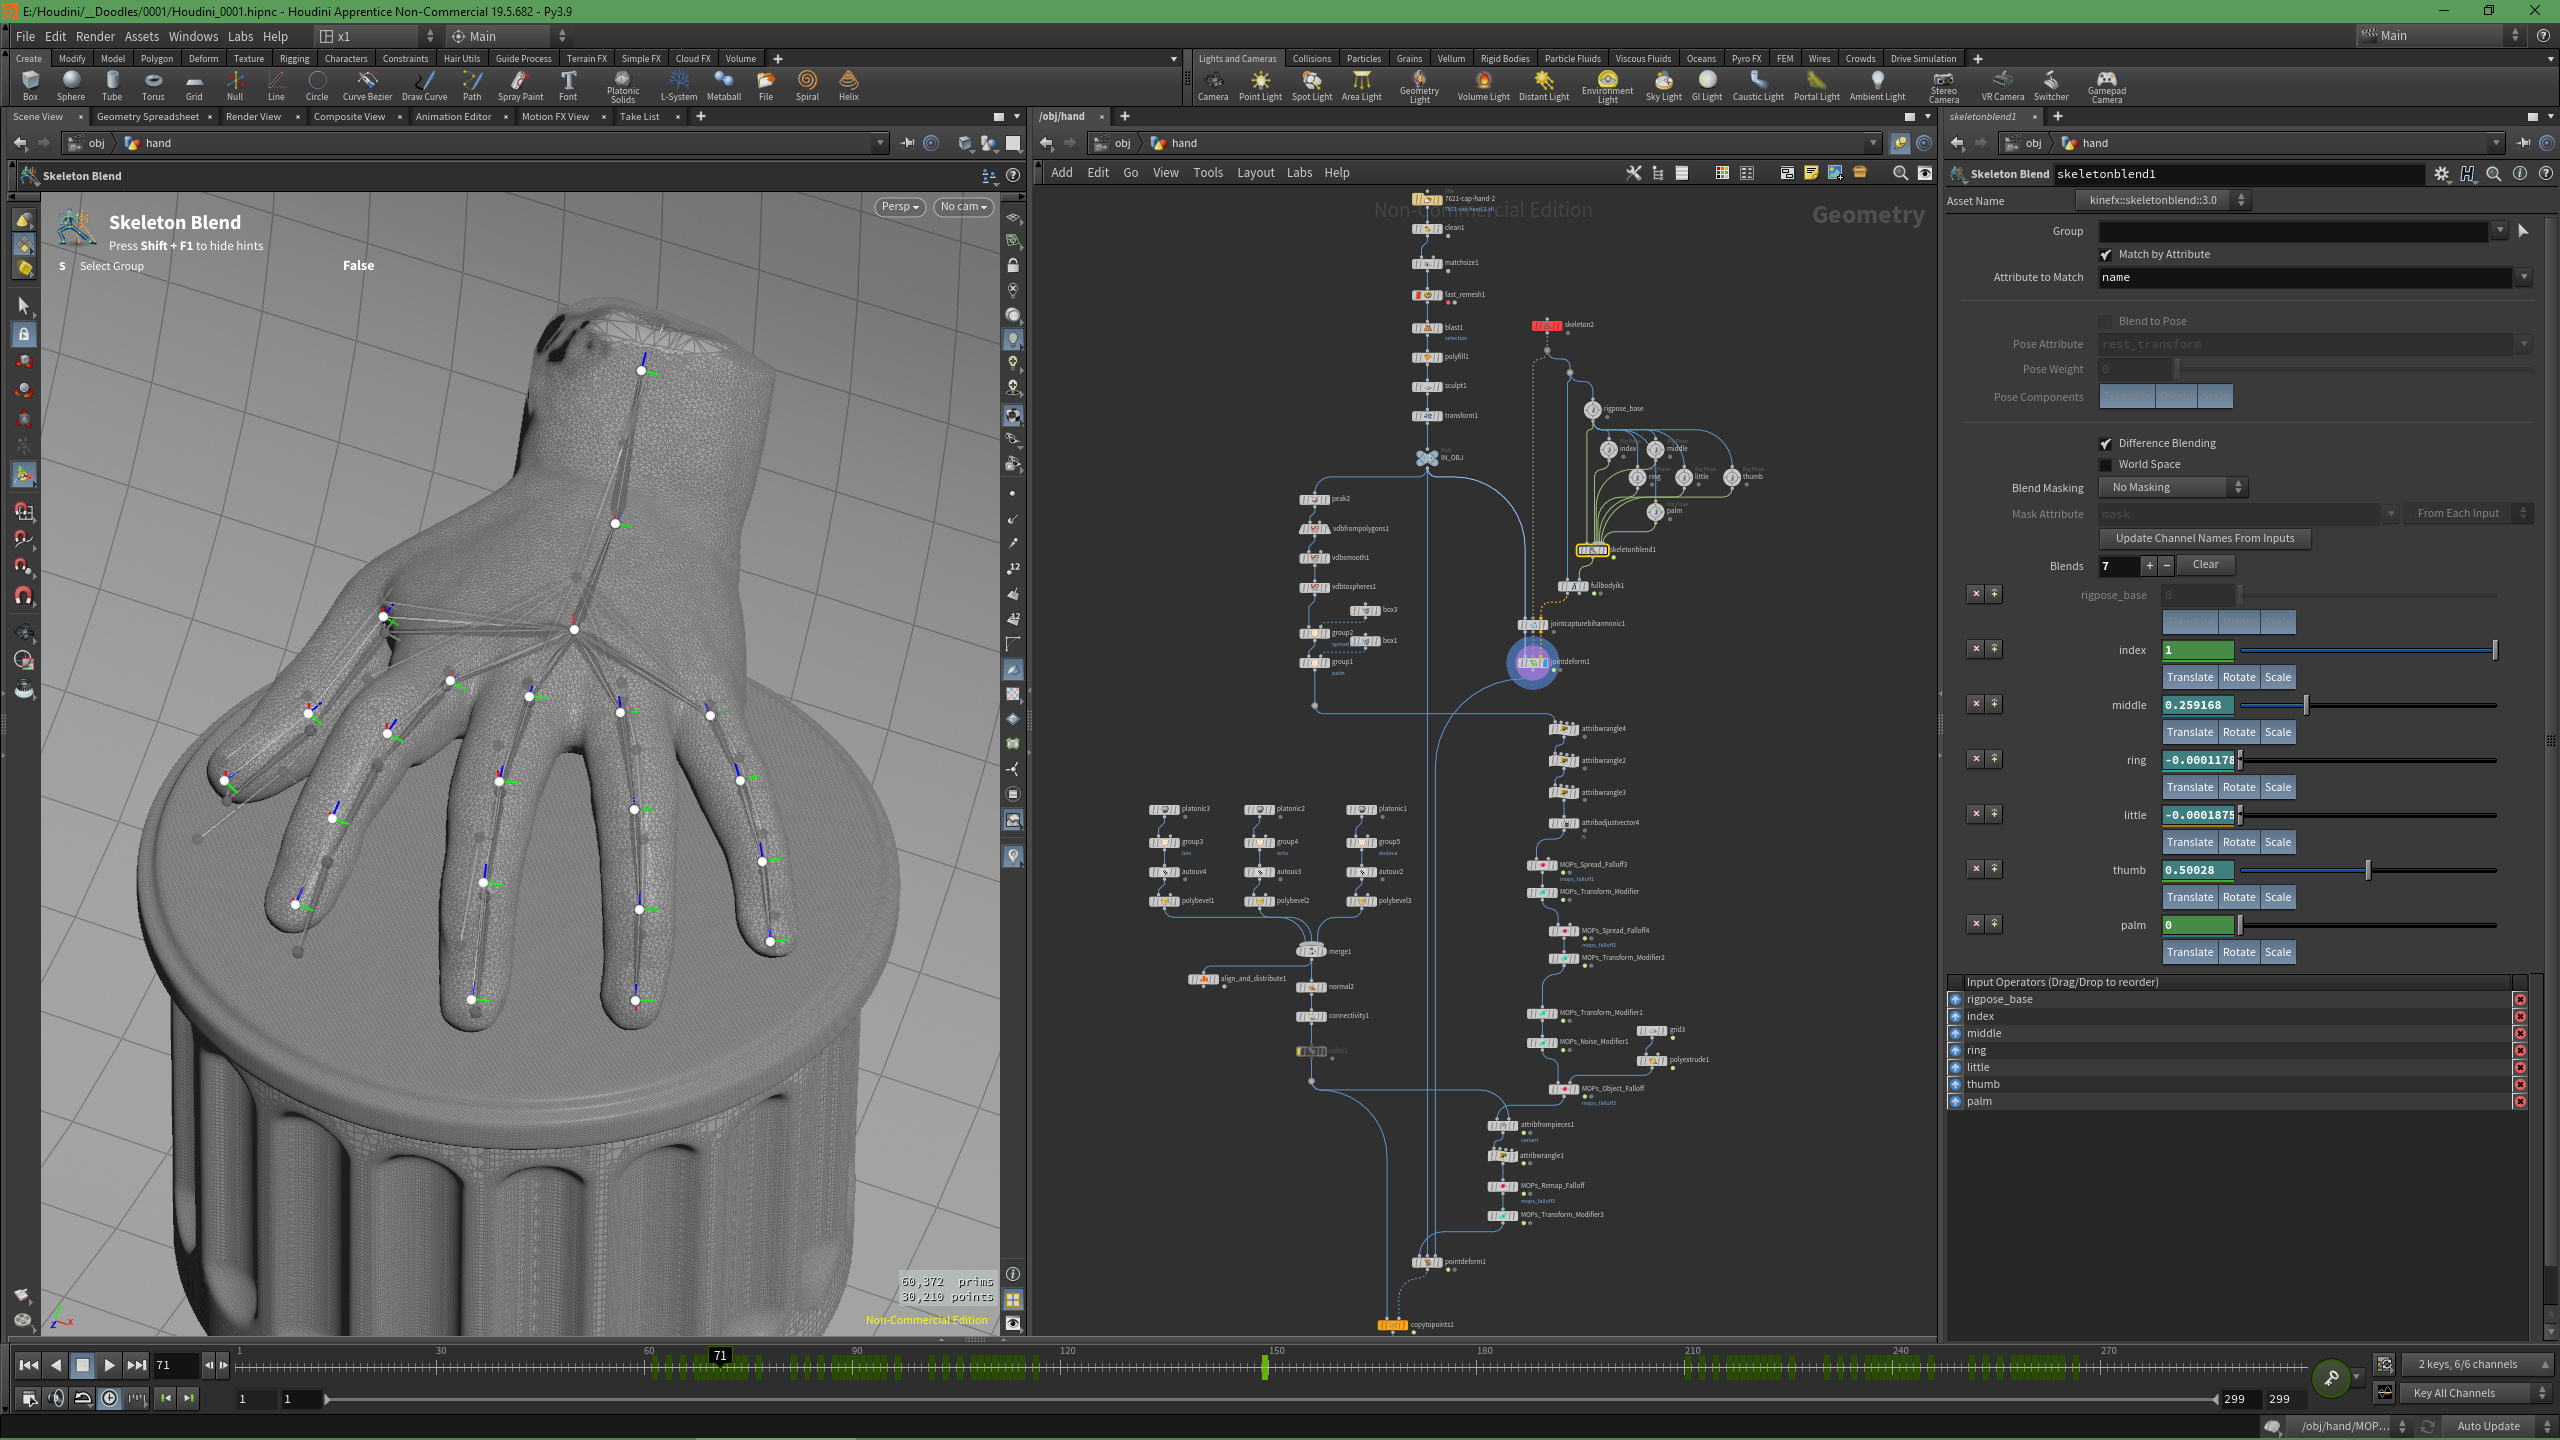2560x1440 pixels.
Task: Open the Persp viewport dropdown
Action: [899, 207]
